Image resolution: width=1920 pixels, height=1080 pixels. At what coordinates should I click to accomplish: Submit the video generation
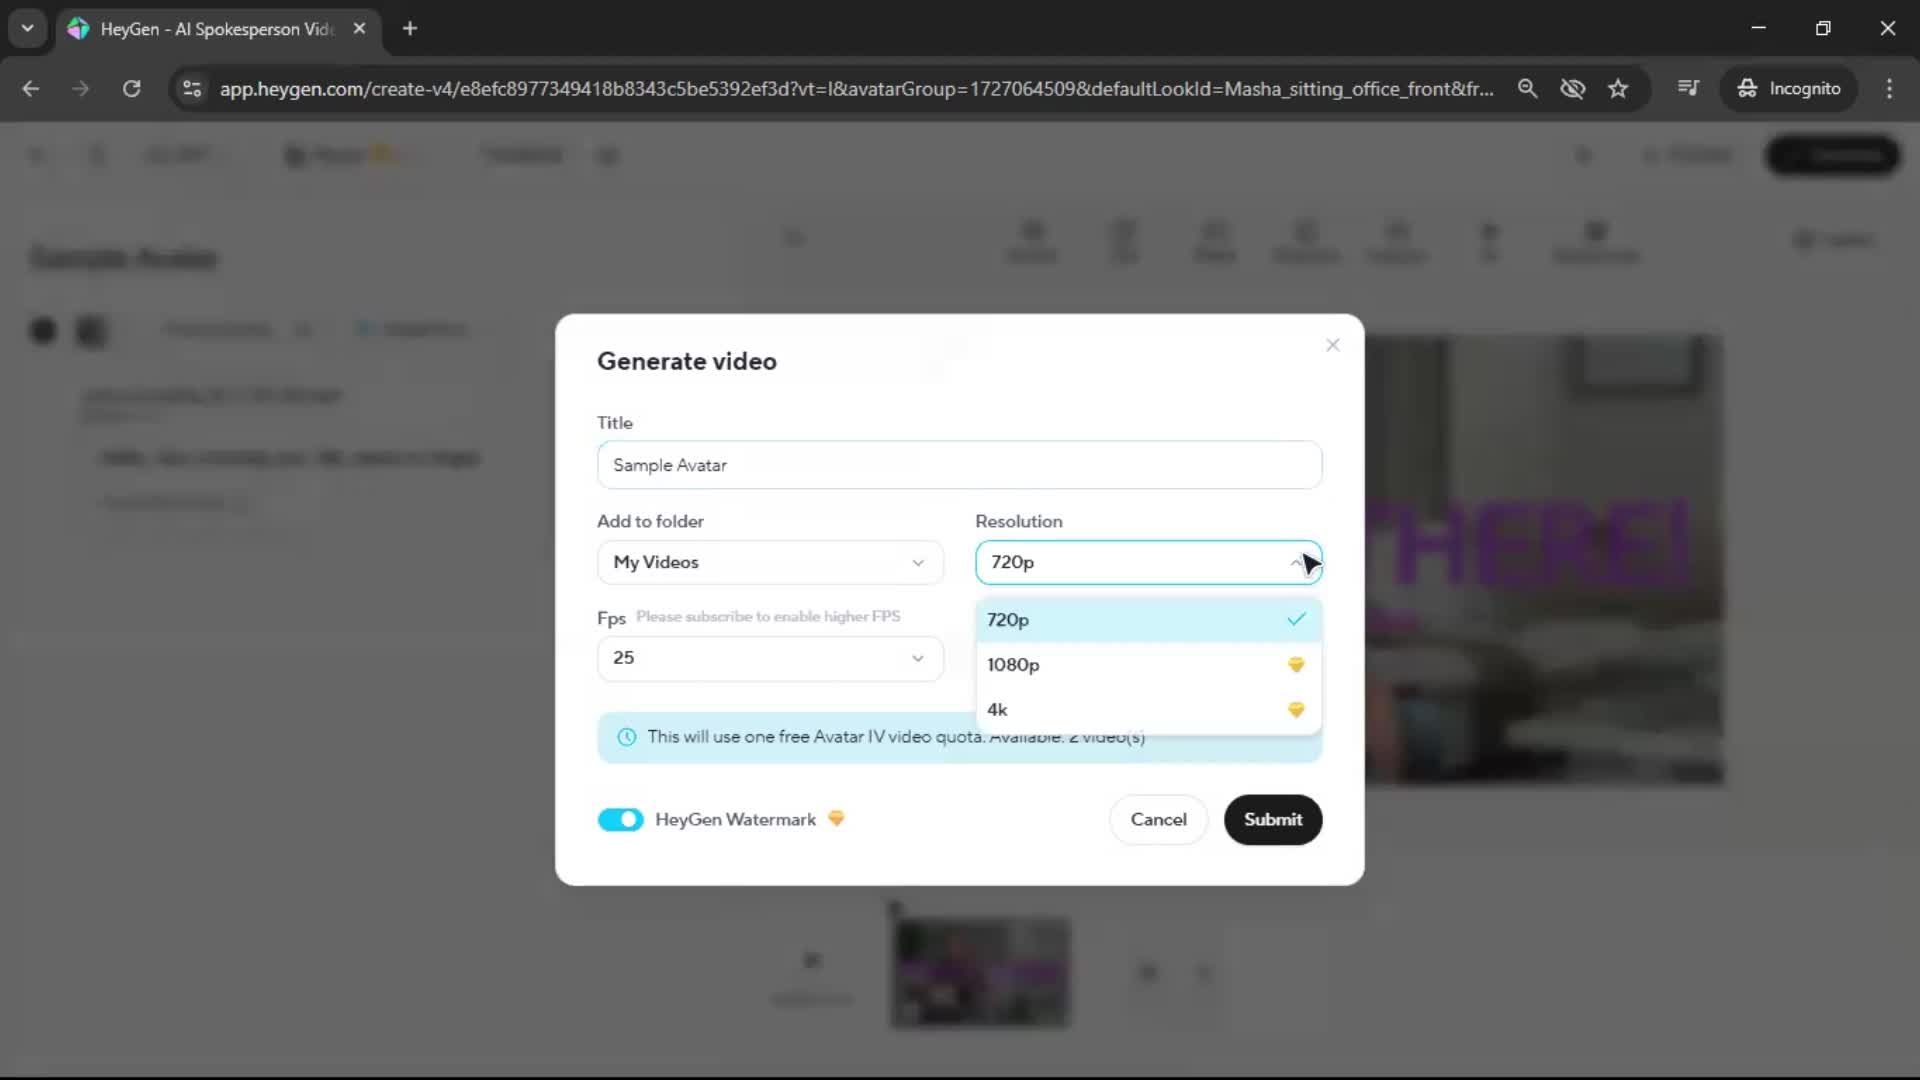pyautogui.click(x=1272, y=819)
